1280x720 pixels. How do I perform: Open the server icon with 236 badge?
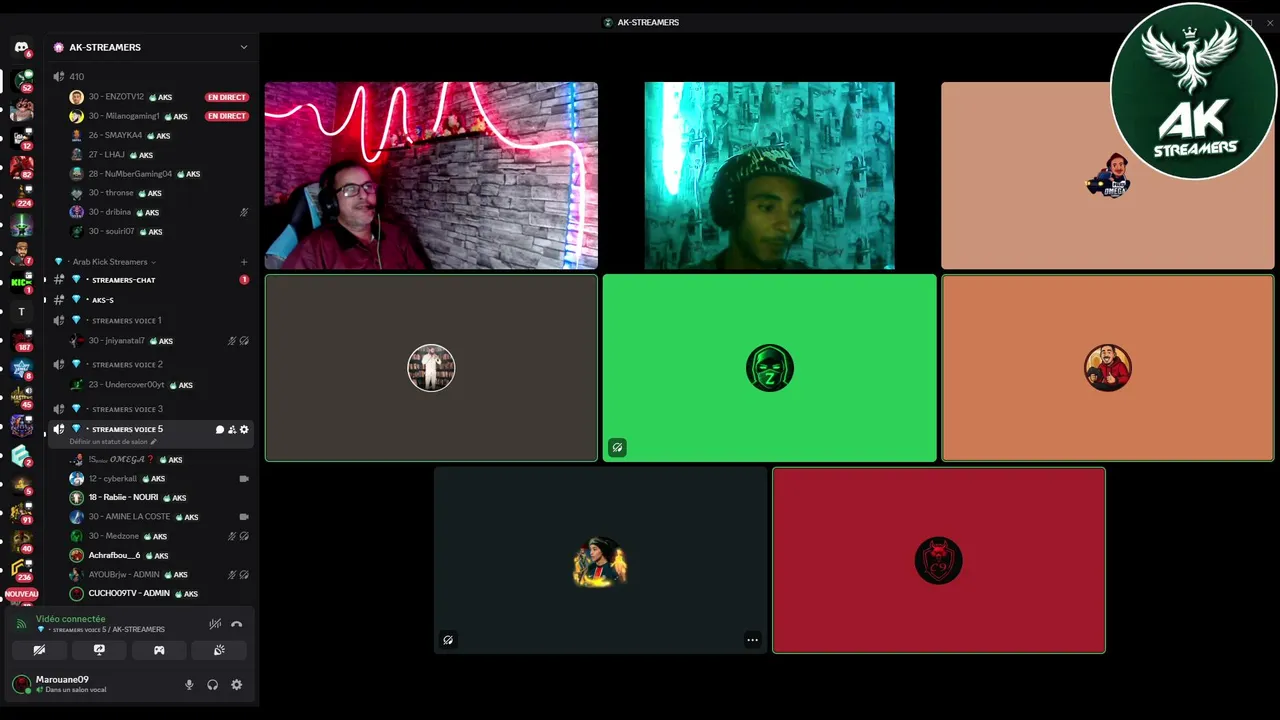pyautogui.click(x=21, y=570)
